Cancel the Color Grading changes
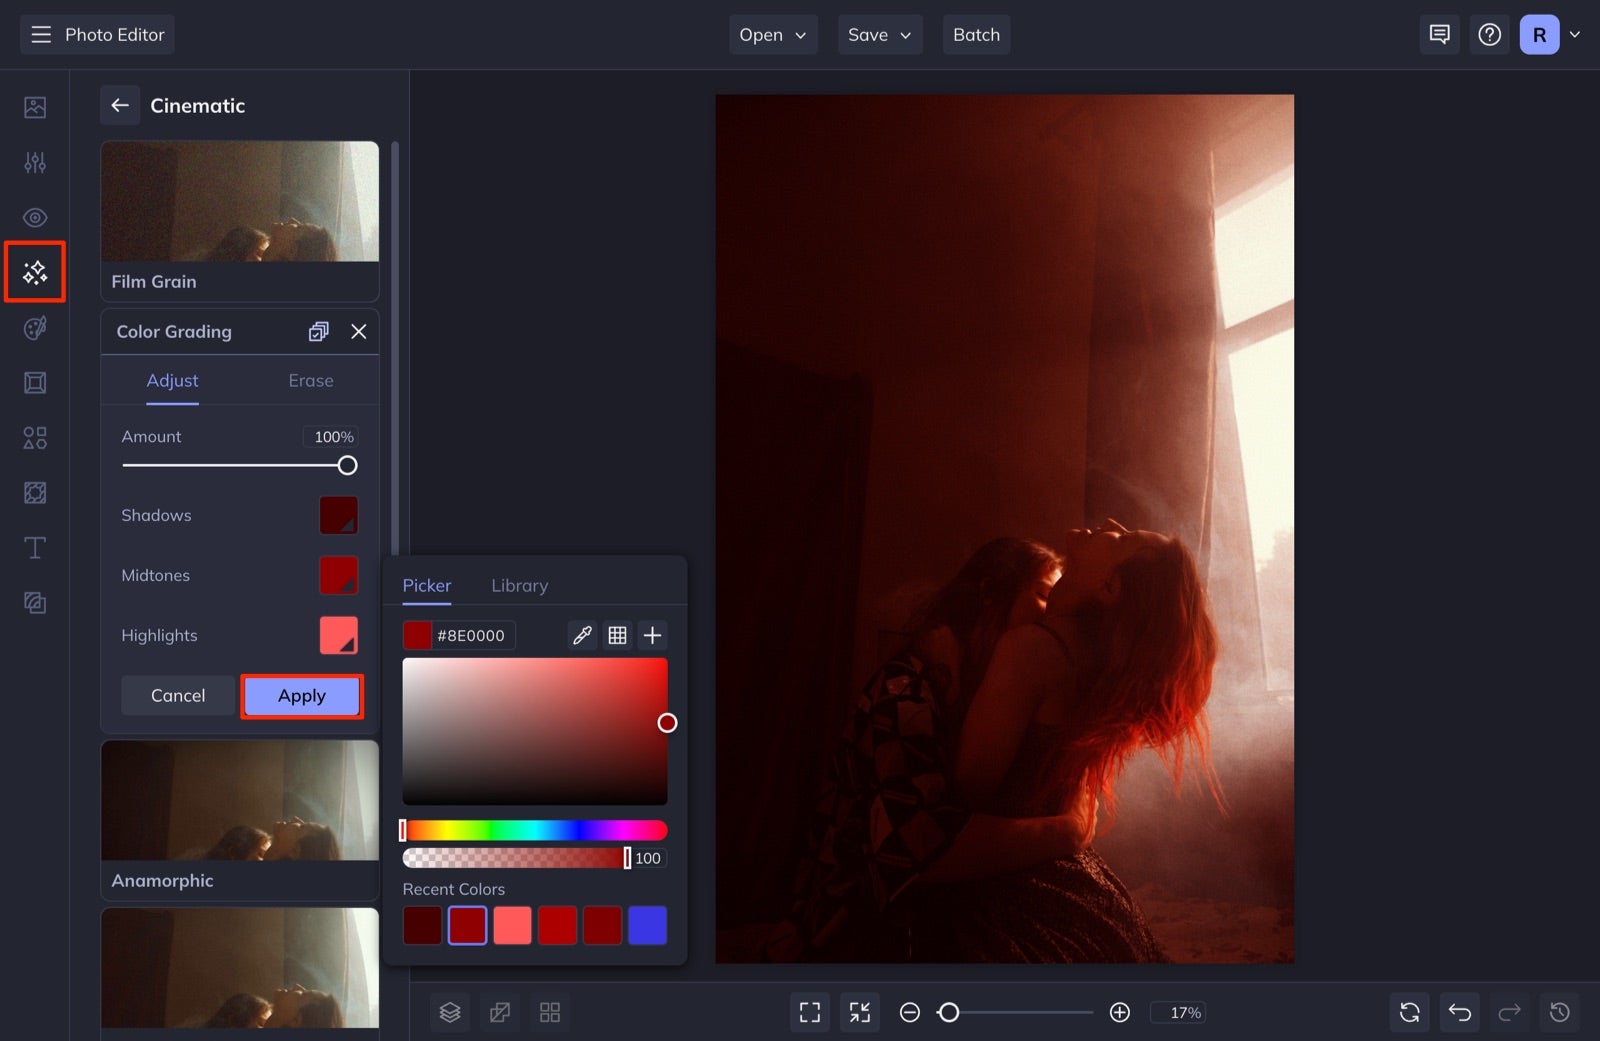 click(x=178, y=695)
